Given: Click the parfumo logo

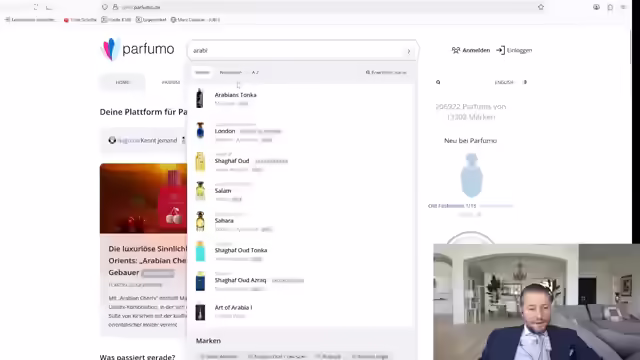Looking at the screenshot, I should click(x=137, y=49).
